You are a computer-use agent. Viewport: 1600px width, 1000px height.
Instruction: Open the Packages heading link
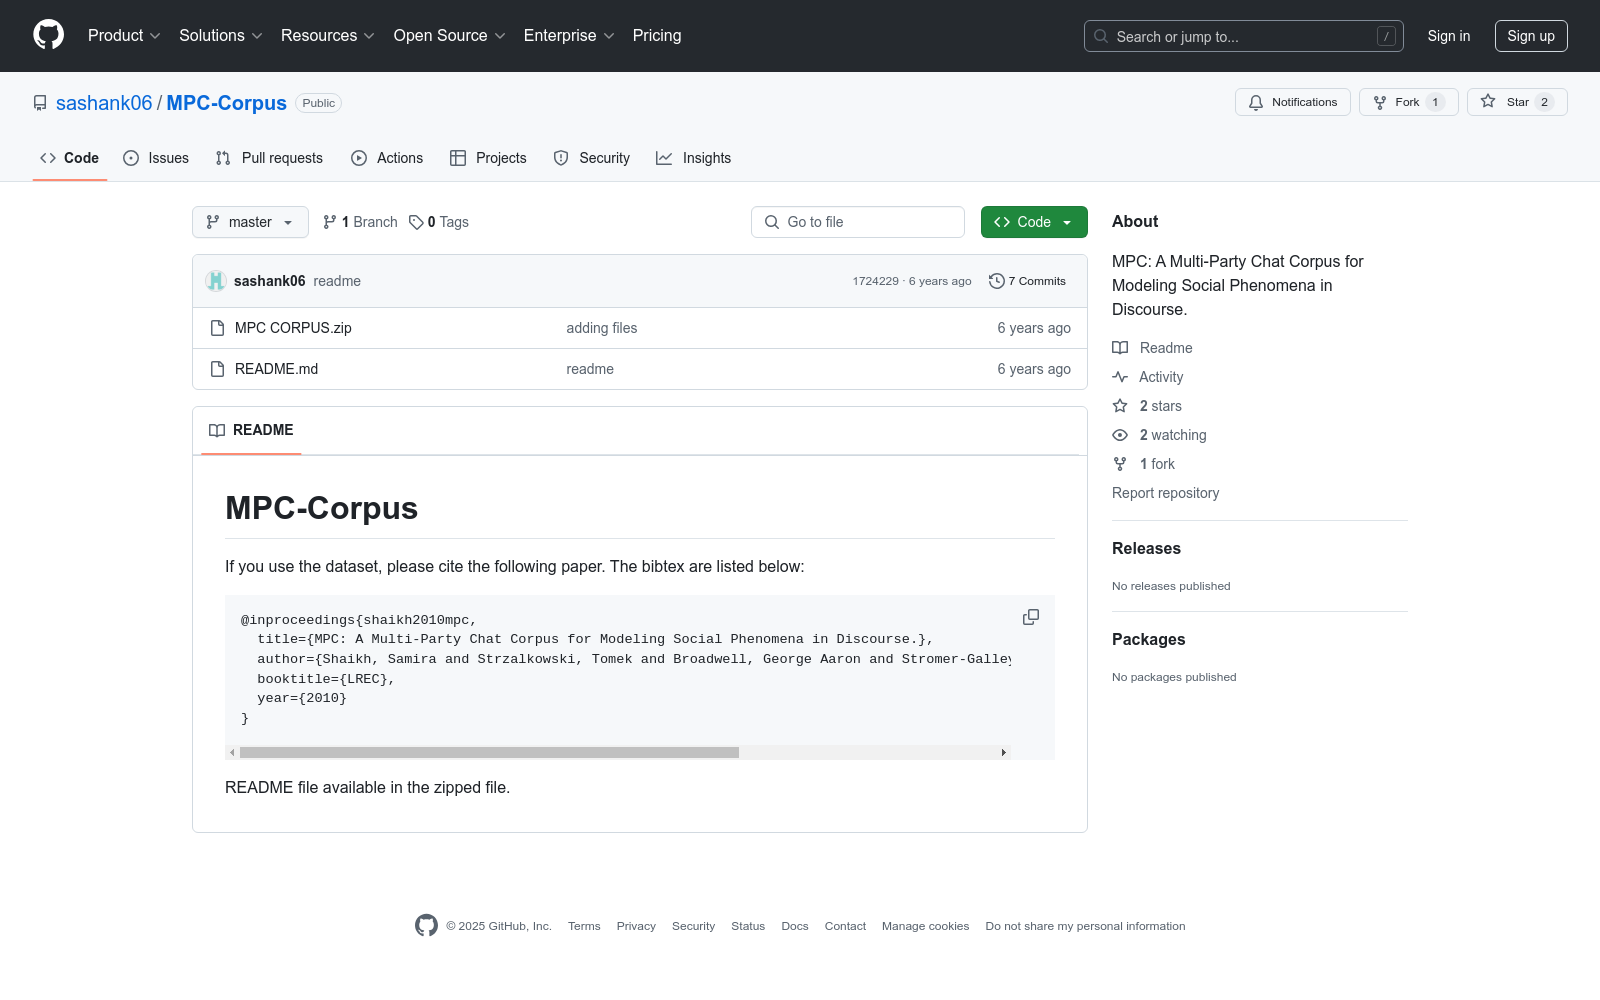(1149, 639)
